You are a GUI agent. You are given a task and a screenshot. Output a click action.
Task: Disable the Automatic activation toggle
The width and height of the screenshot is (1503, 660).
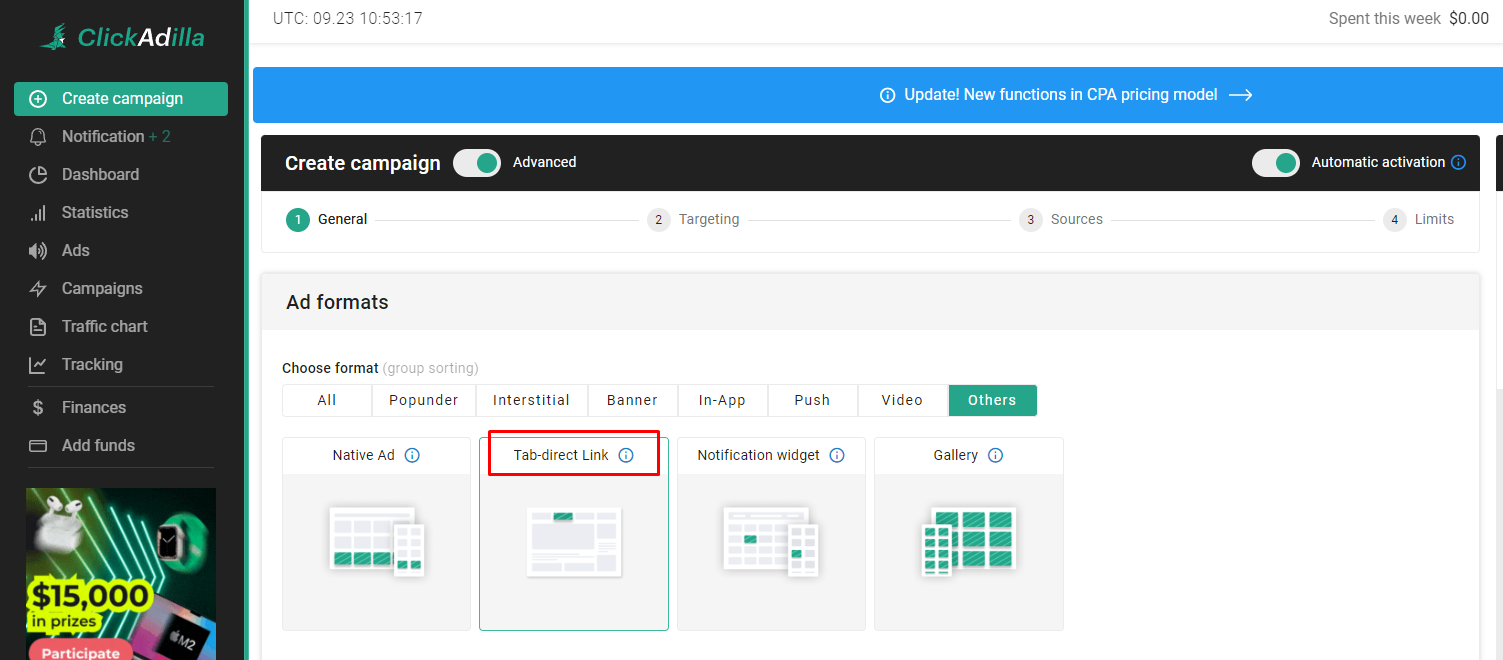pos(1276,161)
